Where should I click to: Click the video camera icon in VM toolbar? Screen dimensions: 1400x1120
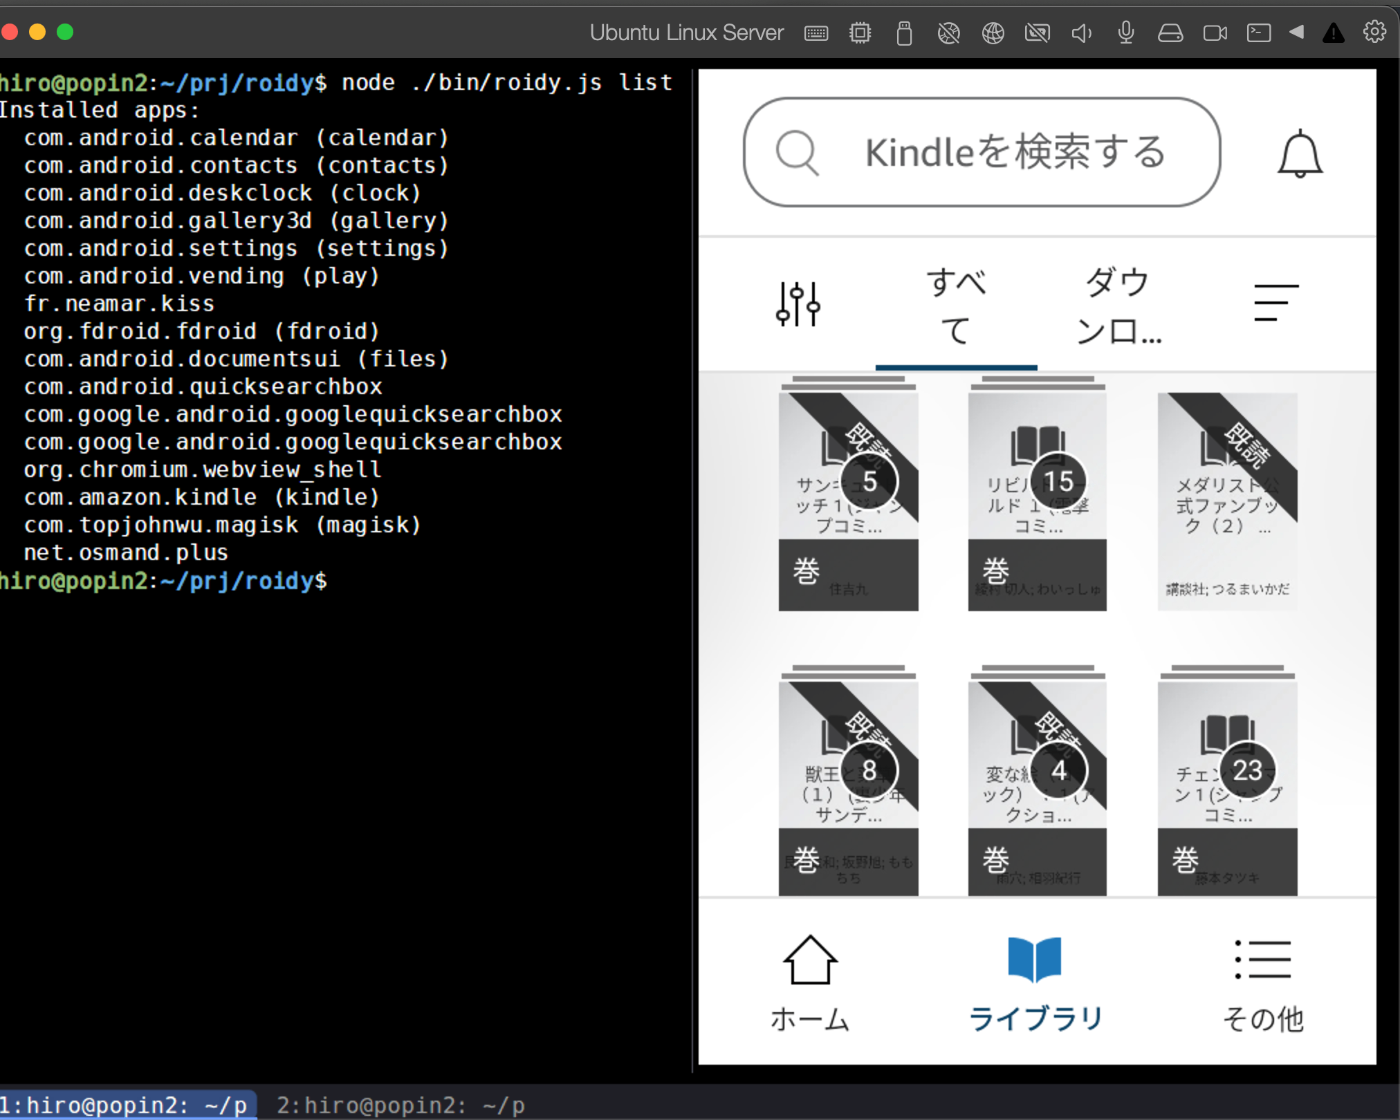pos(1215,33)
